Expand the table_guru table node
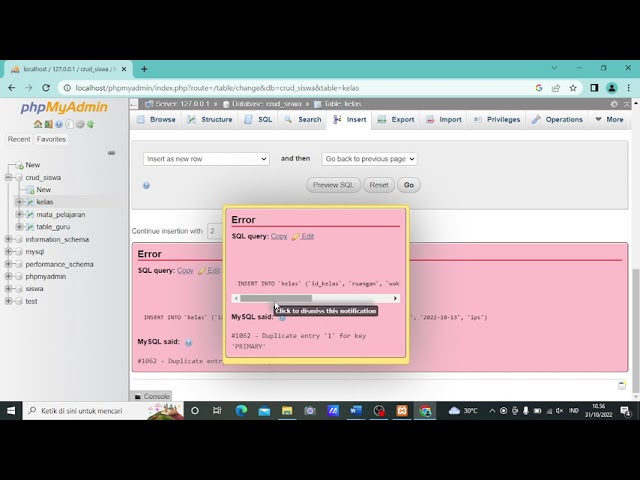The width and height of the screenshot is (640, 480). point(19,227)
